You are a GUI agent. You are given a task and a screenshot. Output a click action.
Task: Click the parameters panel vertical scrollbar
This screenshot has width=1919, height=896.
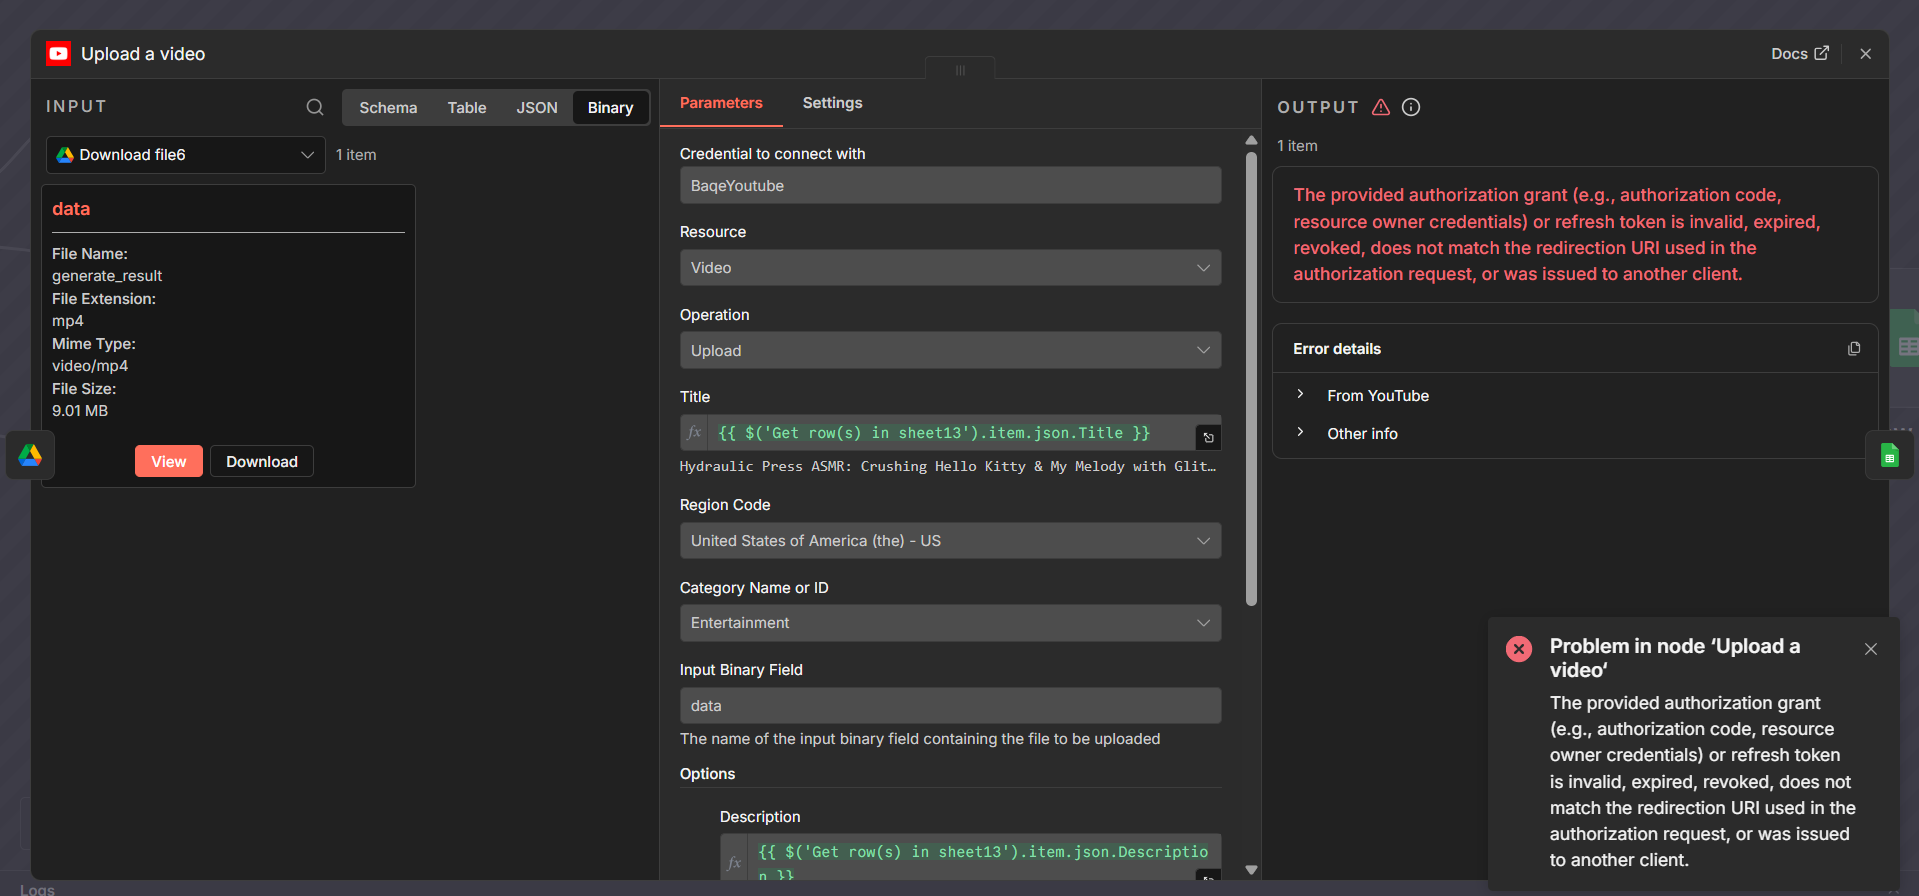[1251, 380]
